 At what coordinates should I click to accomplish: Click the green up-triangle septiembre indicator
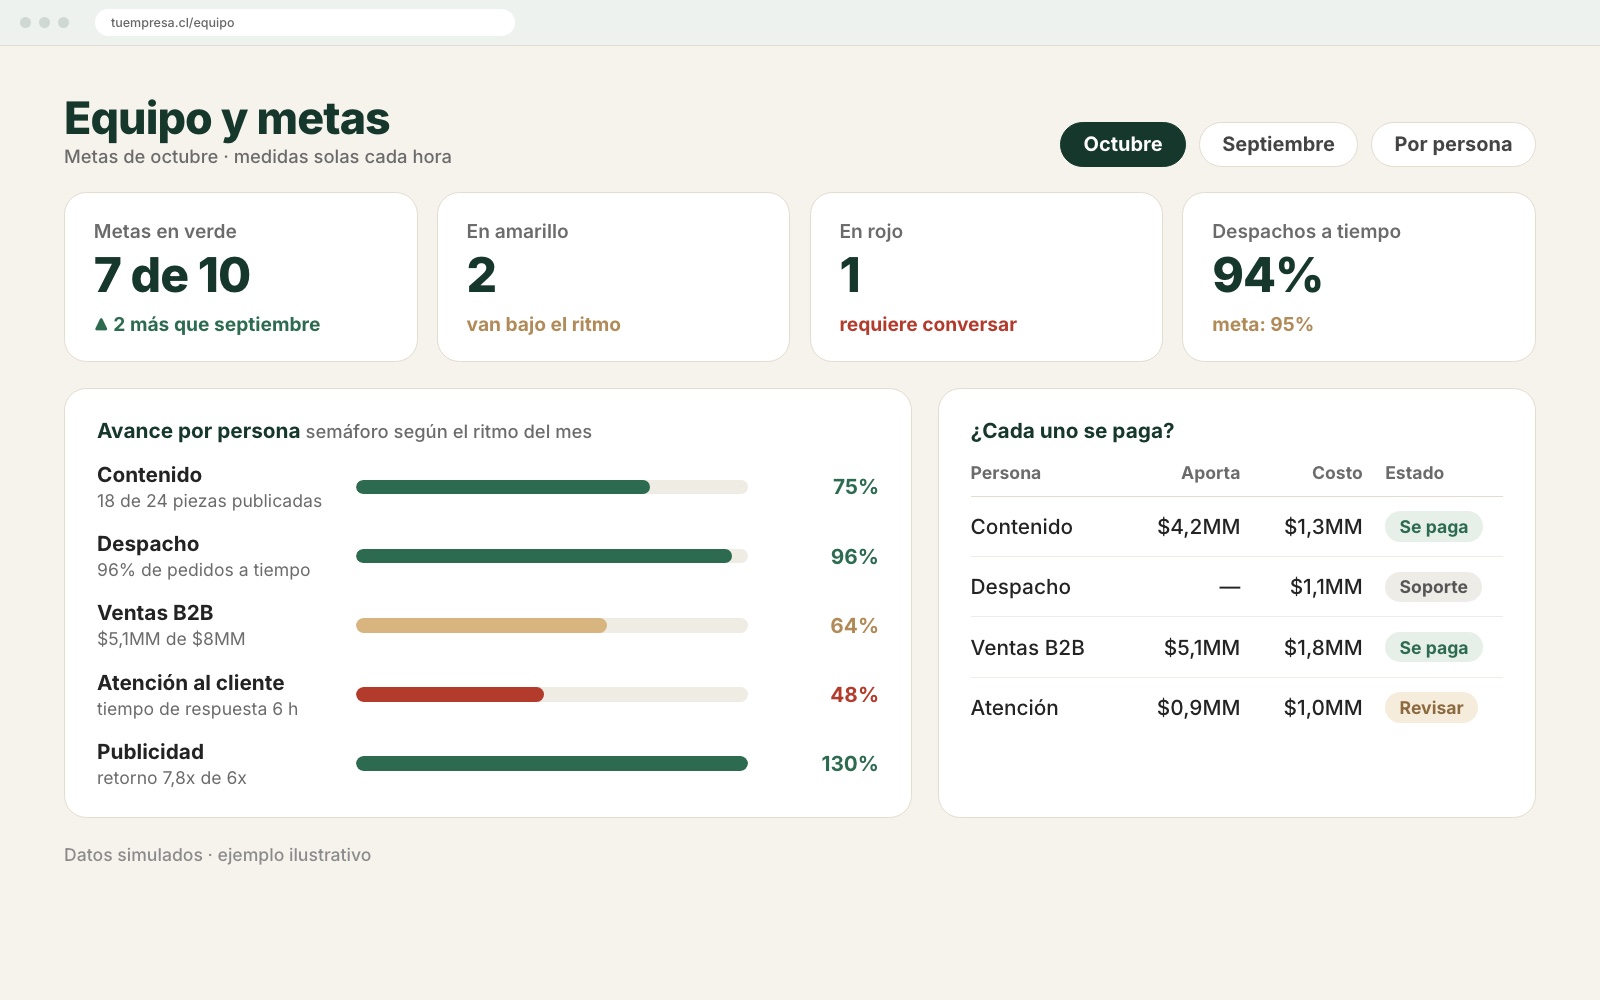point(101,324)
